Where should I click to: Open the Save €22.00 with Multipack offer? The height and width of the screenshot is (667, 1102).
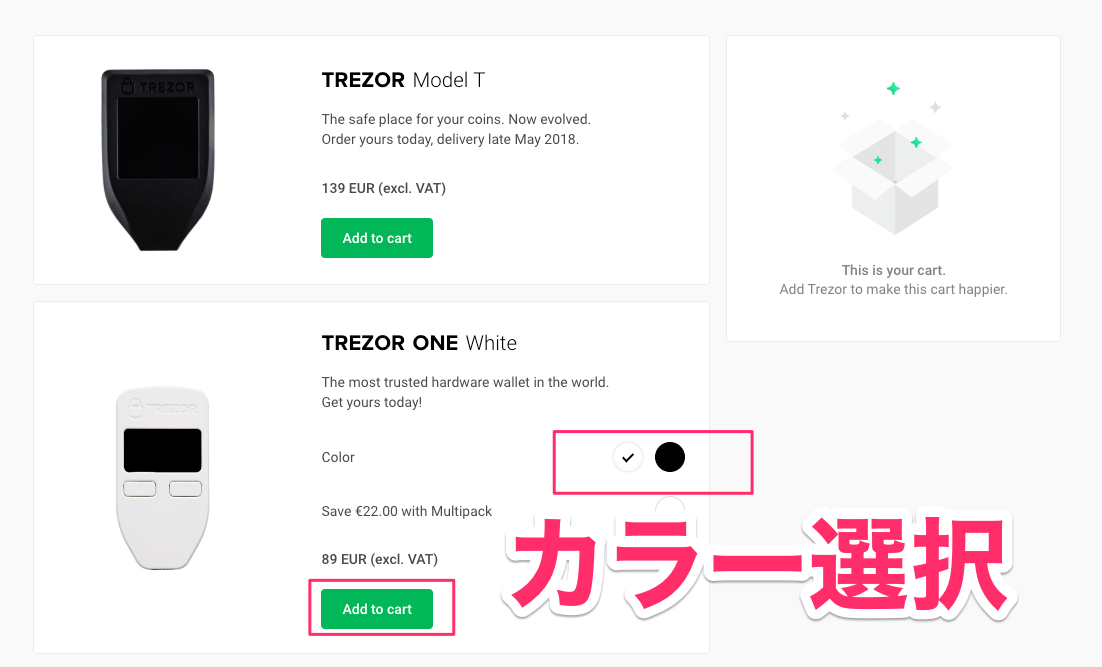[406, 510]
